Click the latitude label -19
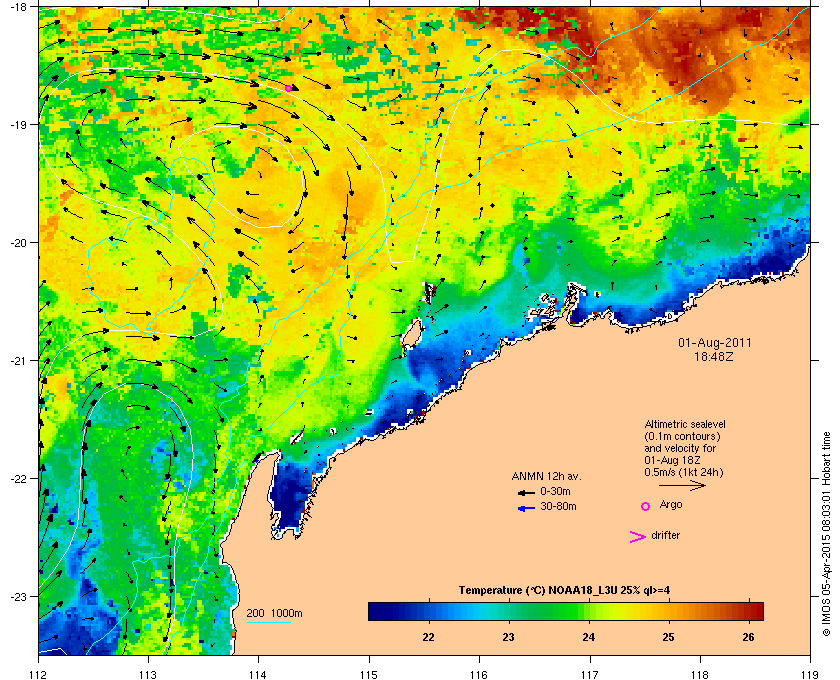Viewport: 840px width, 680px height. point(18,125)
